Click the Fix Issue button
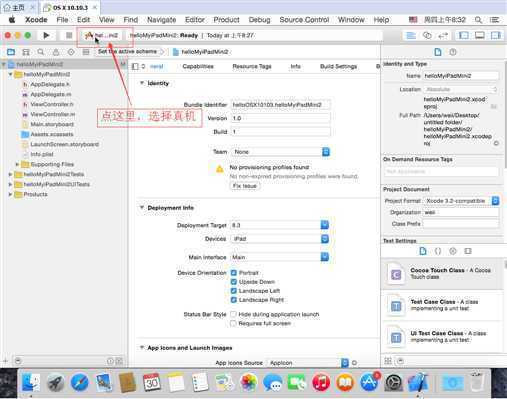Viewport: 507px width, 399px height. [244, 186]
